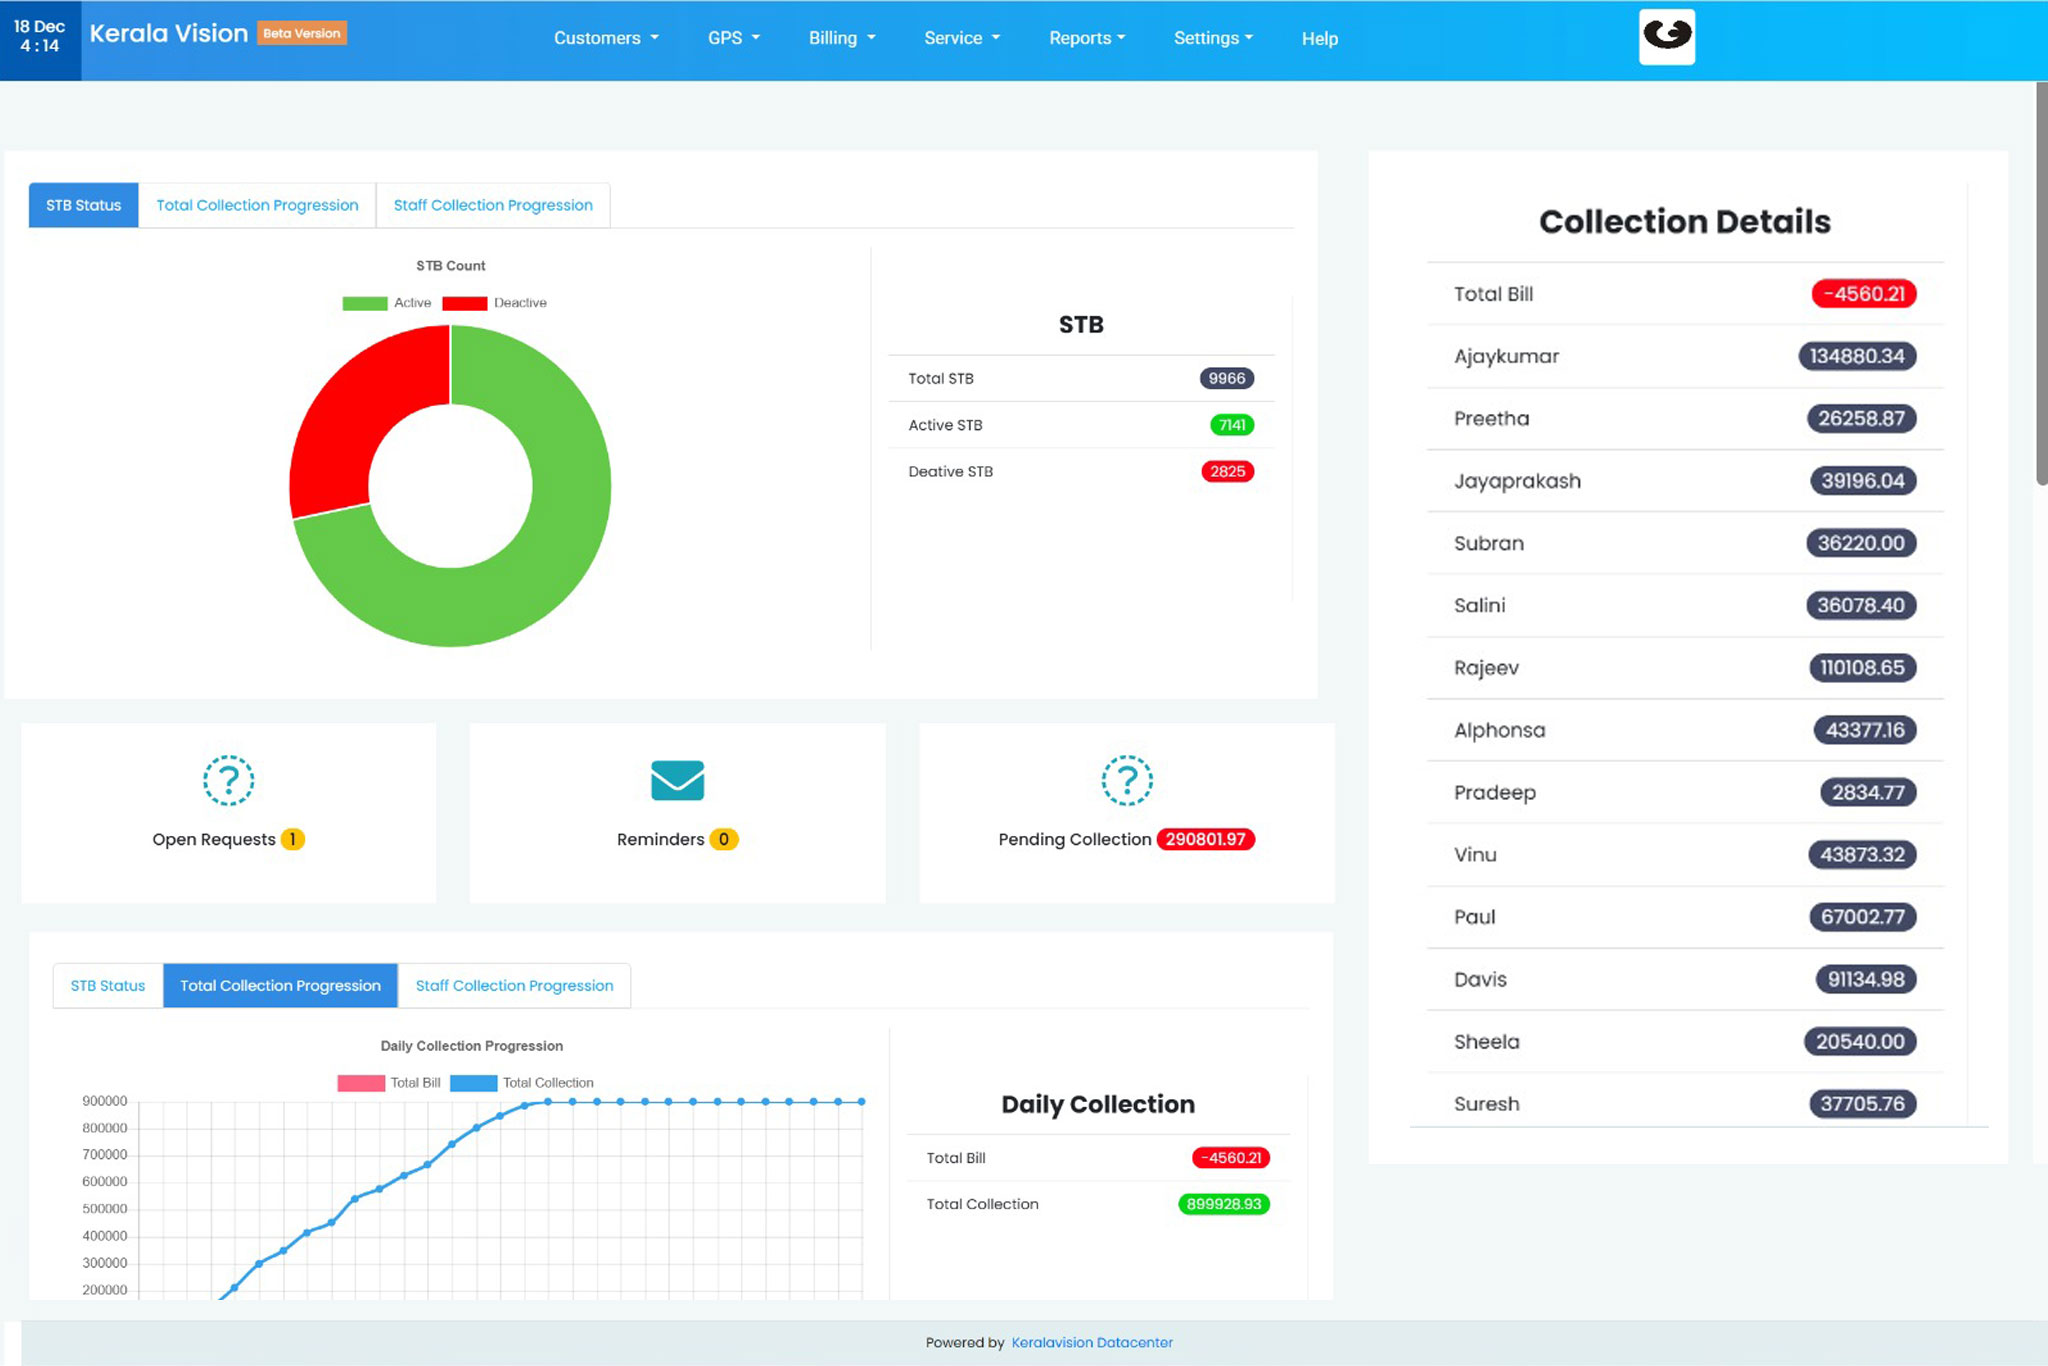The image size is (2048, 1366).
Task: Click the Open Requests question mark icon
Action: coord(228,780)
